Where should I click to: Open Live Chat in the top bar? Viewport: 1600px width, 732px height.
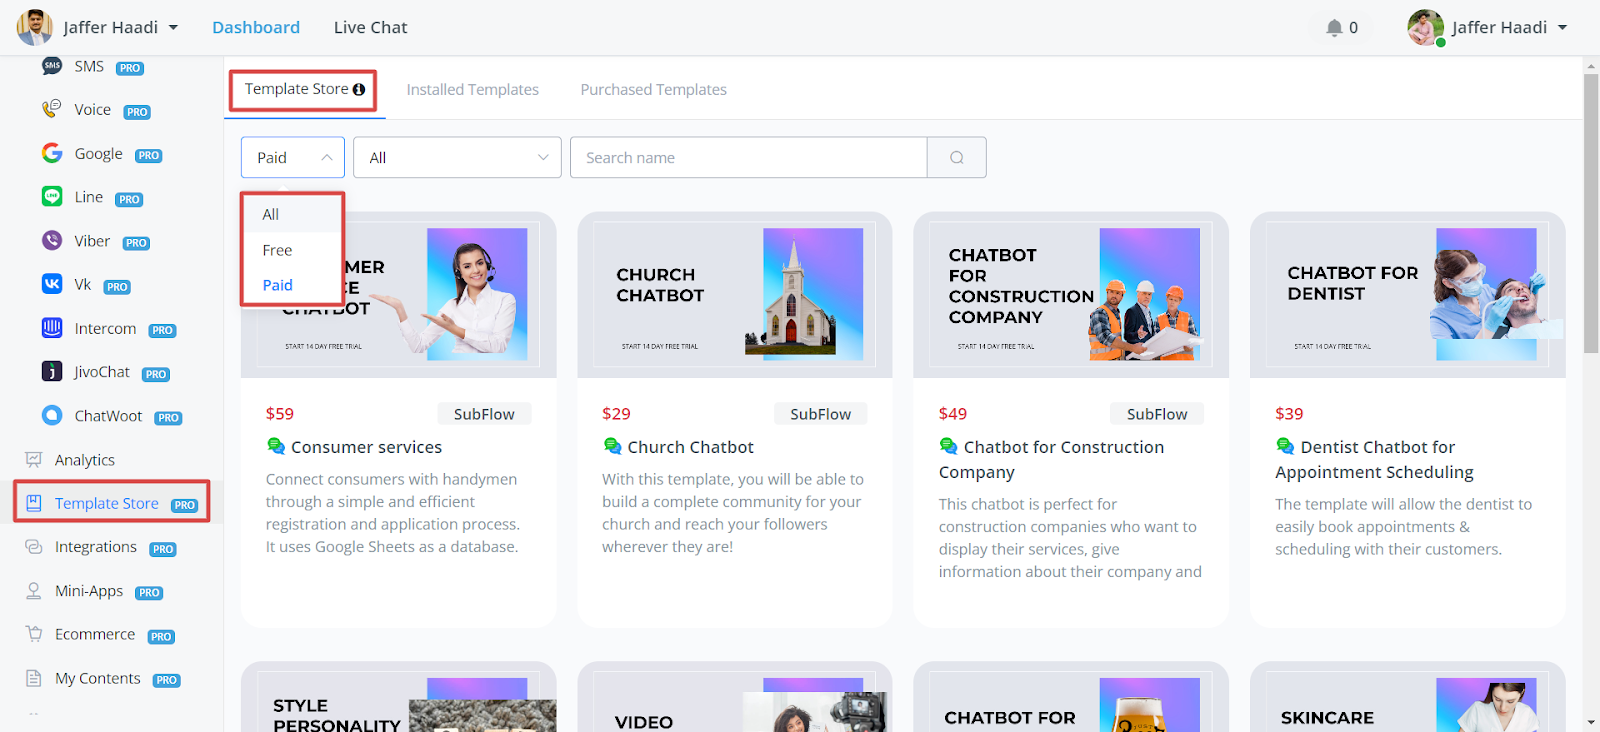click(x=370, y=28)
